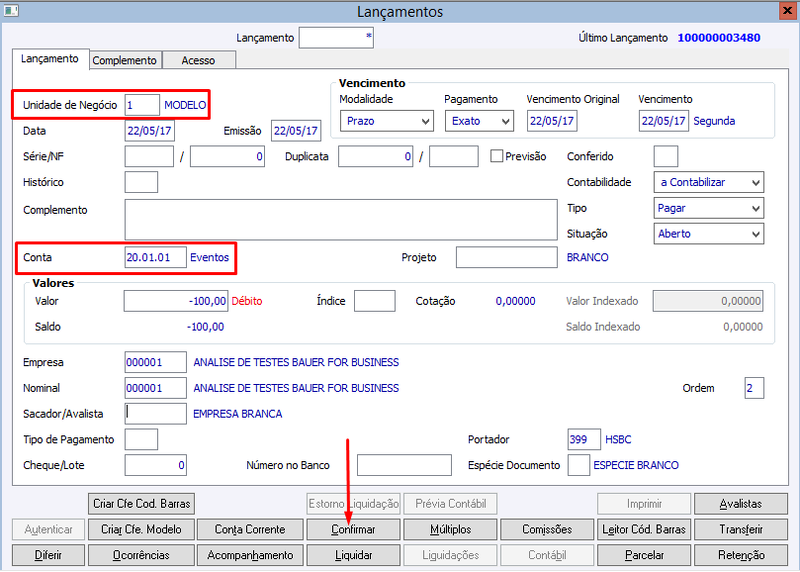800x572 pixels.
Task: Click the Liquidar button
Action: (353, 555)
